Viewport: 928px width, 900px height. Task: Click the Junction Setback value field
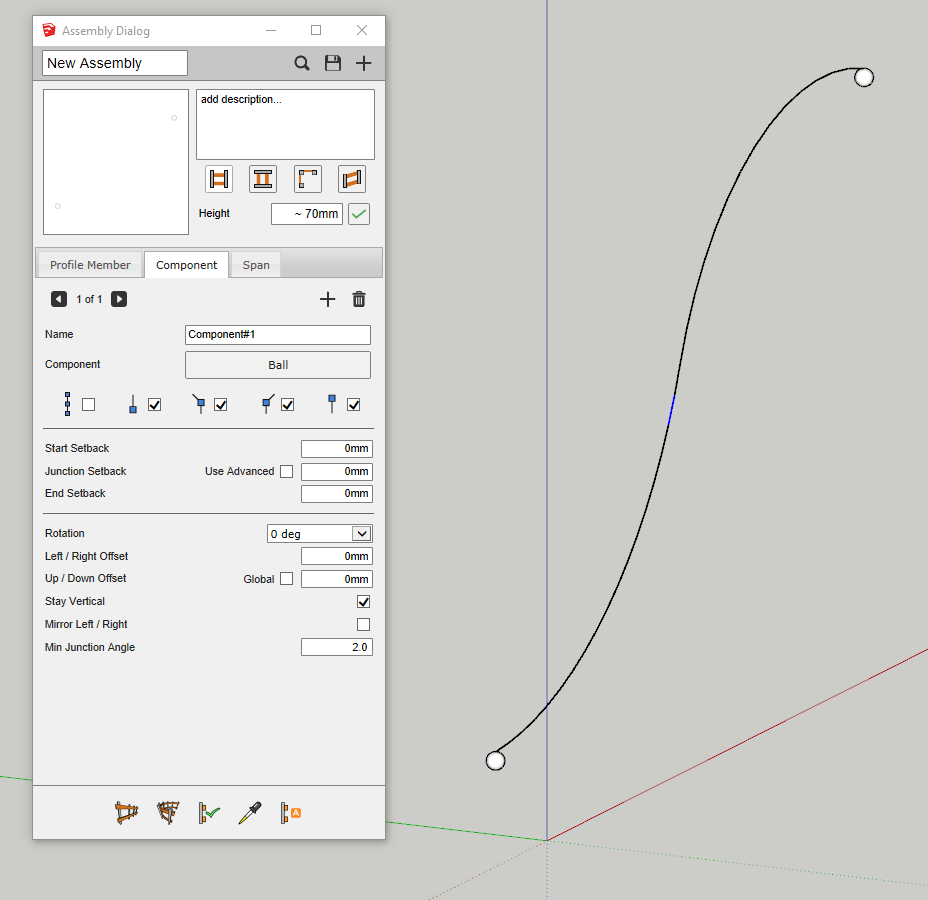click(337, 472)
